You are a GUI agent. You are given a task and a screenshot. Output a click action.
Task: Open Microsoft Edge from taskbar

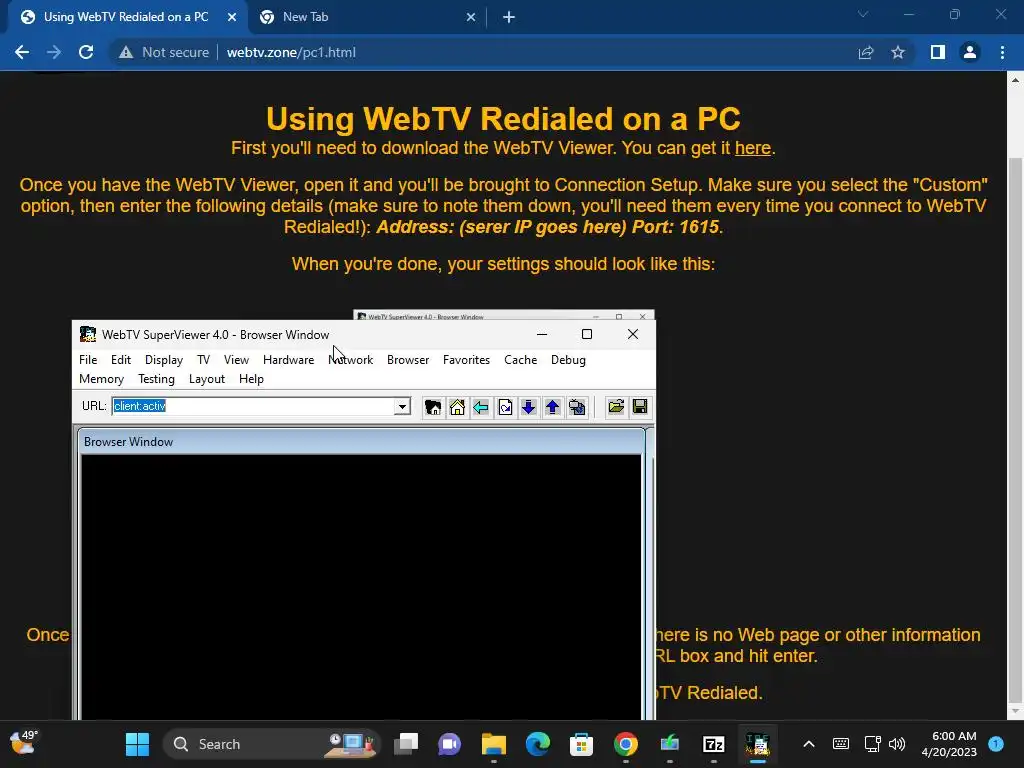(x=537, y=744)
